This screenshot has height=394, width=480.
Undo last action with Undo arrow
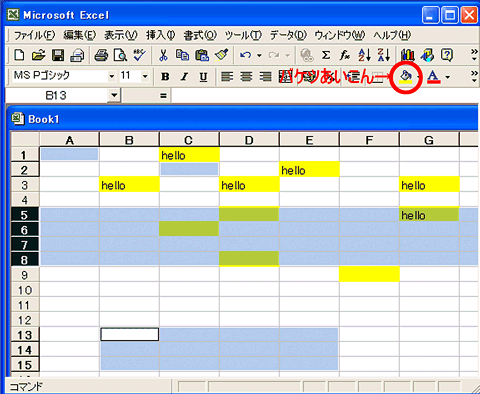coord(246,55)
